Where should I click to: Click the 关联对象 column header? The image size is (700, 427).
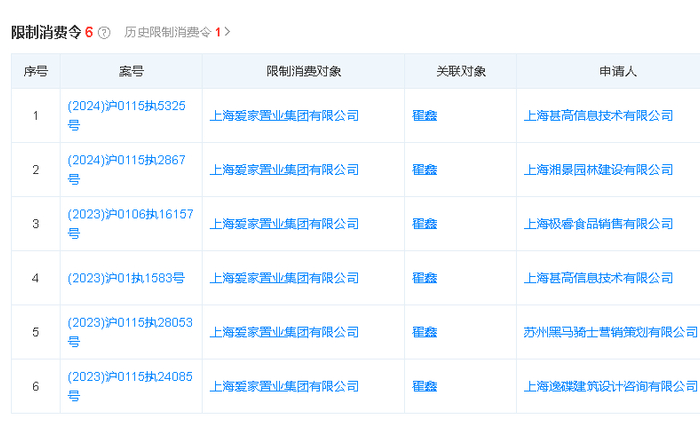(x=461, y=71)
